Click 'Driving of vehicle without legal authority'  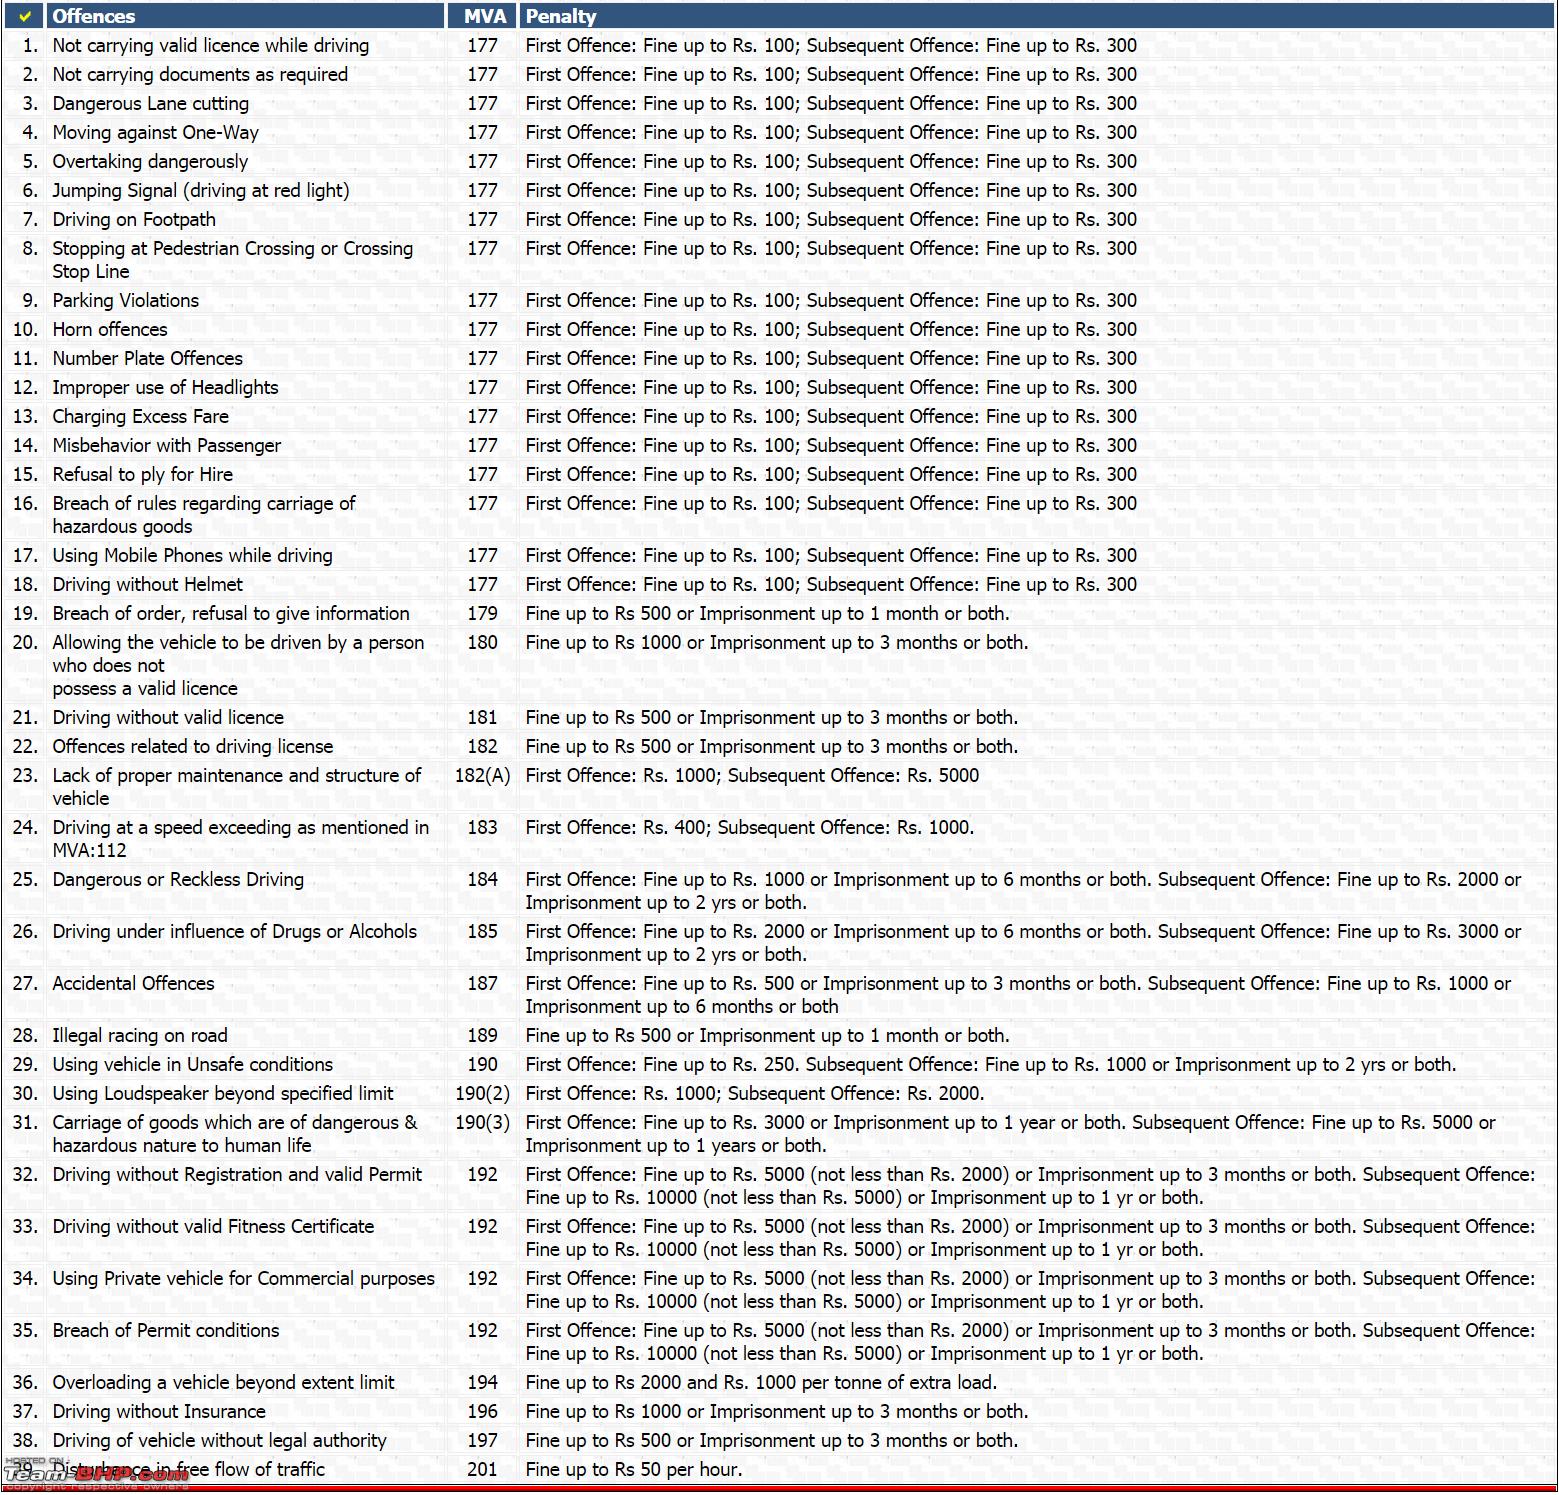pos(220,1440)
